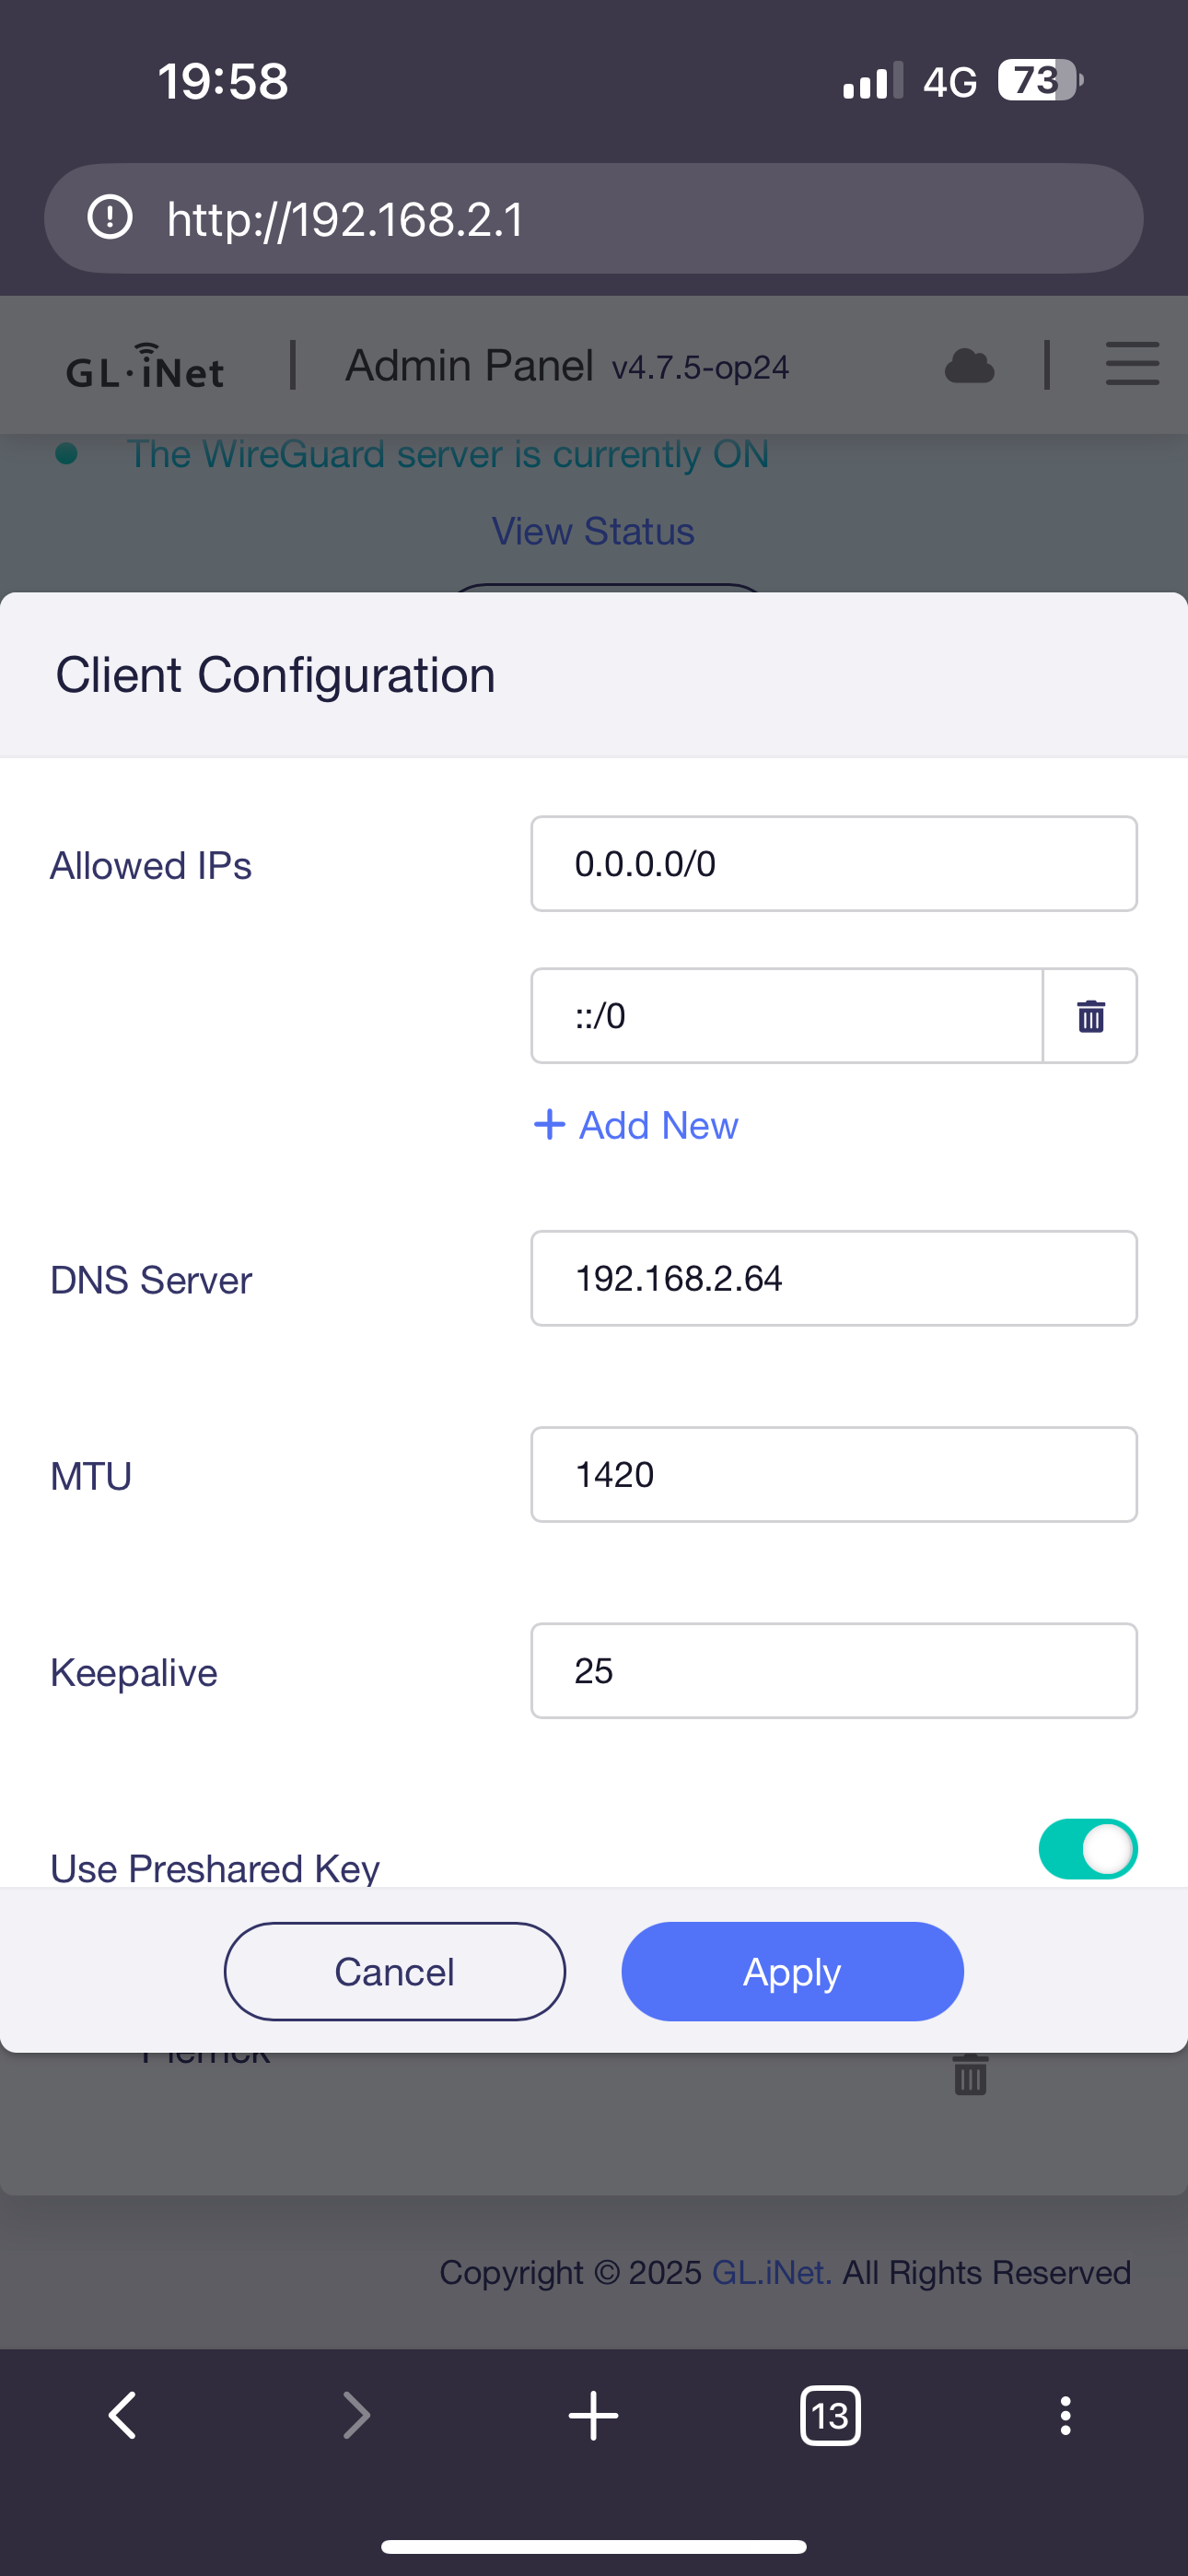Image resolution: width=1188 pixels, height=2576 pixels.
Task: Click the GL.iNet logo
Action: tap(146, 367)
